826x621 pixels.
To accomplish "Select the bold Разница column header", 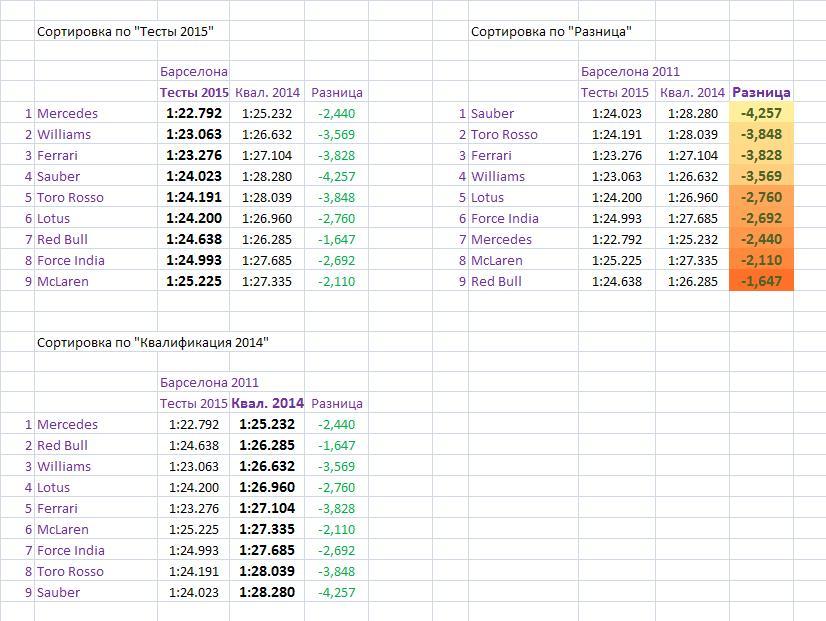I will [761, 93].
